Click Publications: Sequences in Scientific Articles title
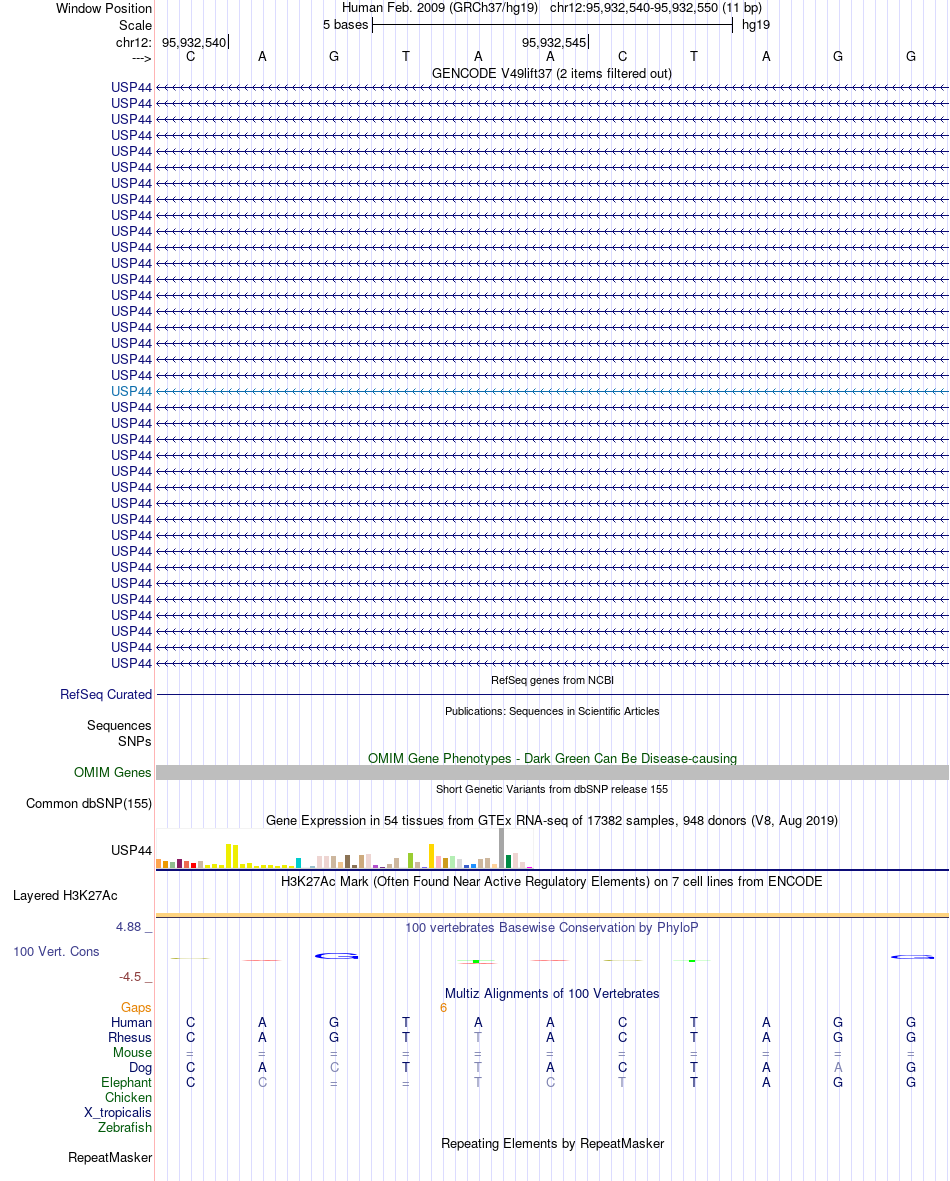 tap(551, 711)
